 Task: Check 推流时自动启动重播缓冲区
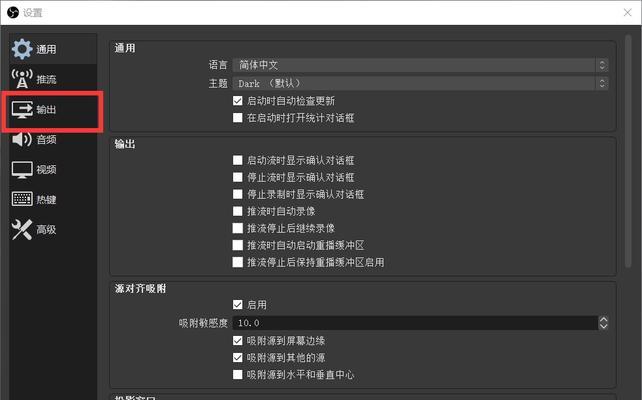(x=237, y=245)
